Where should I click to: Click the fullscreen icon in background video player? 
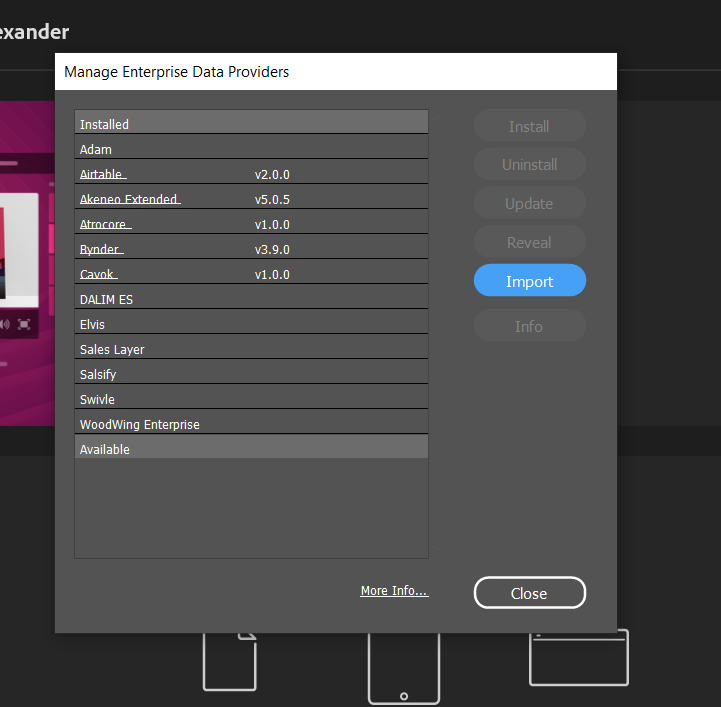[24, 325]
